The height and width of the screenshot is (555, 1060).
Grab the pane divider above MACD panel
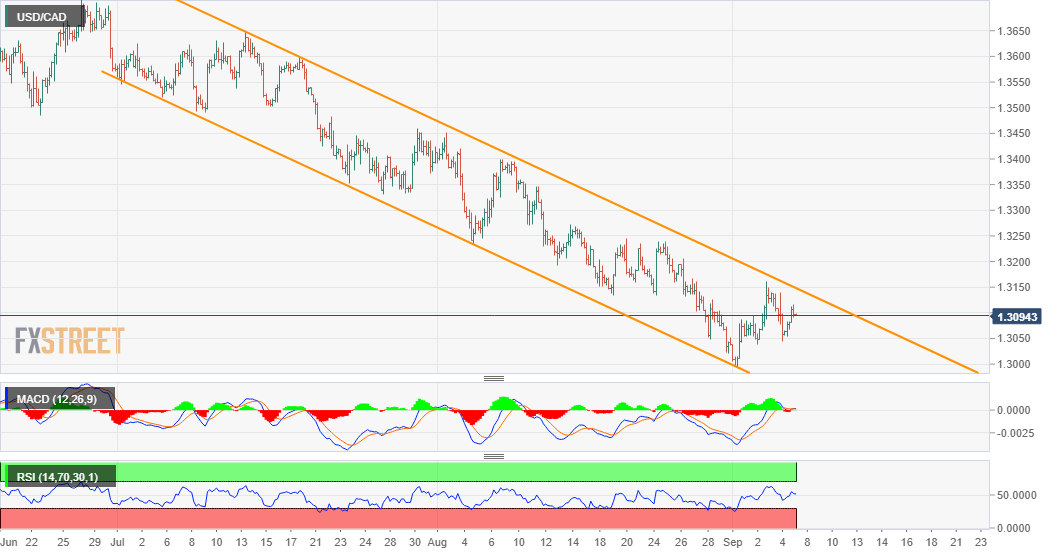[493, 379]
